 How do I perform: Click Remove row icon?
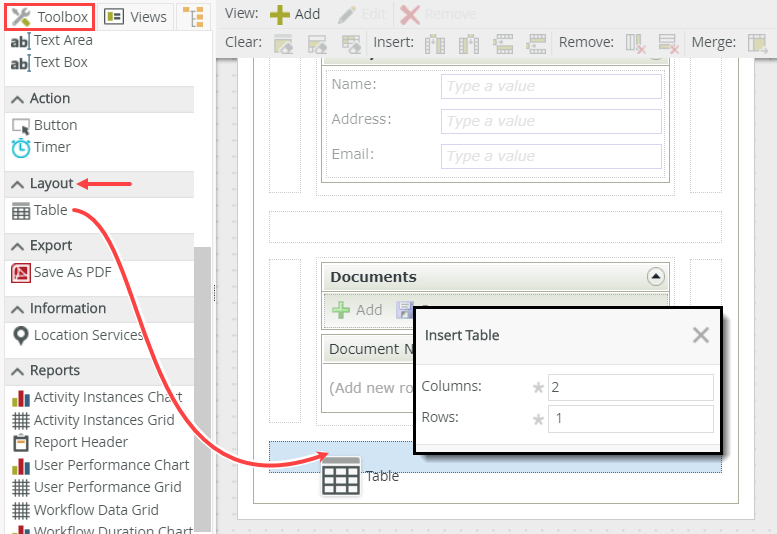pos(668,44)
